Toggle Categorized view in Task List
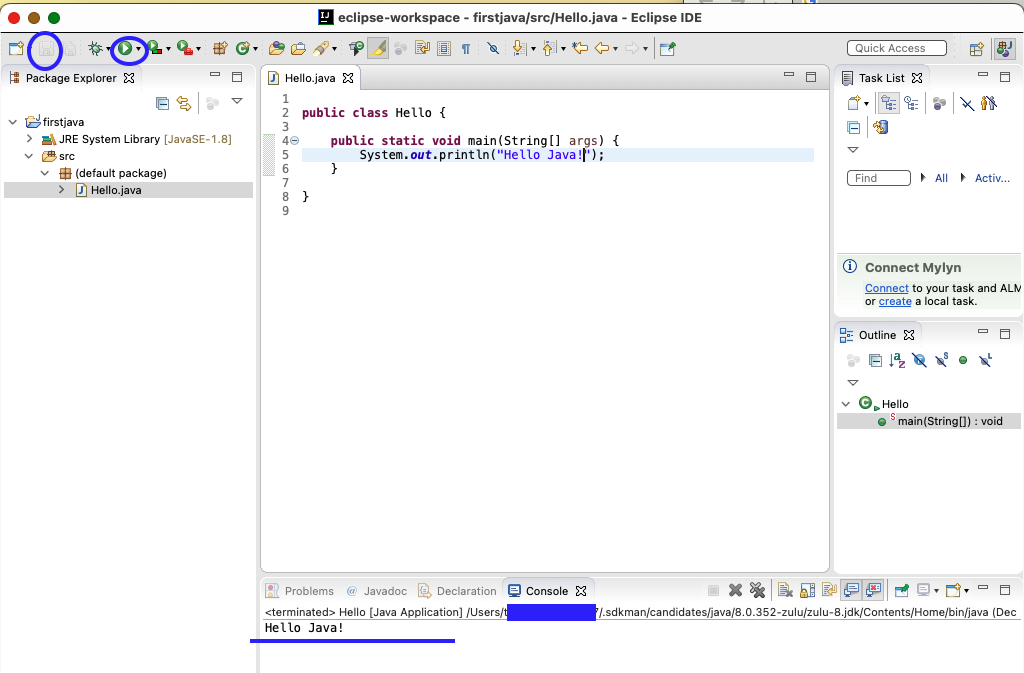Viewport: 1024px width, 673px height. click(889, 103)
